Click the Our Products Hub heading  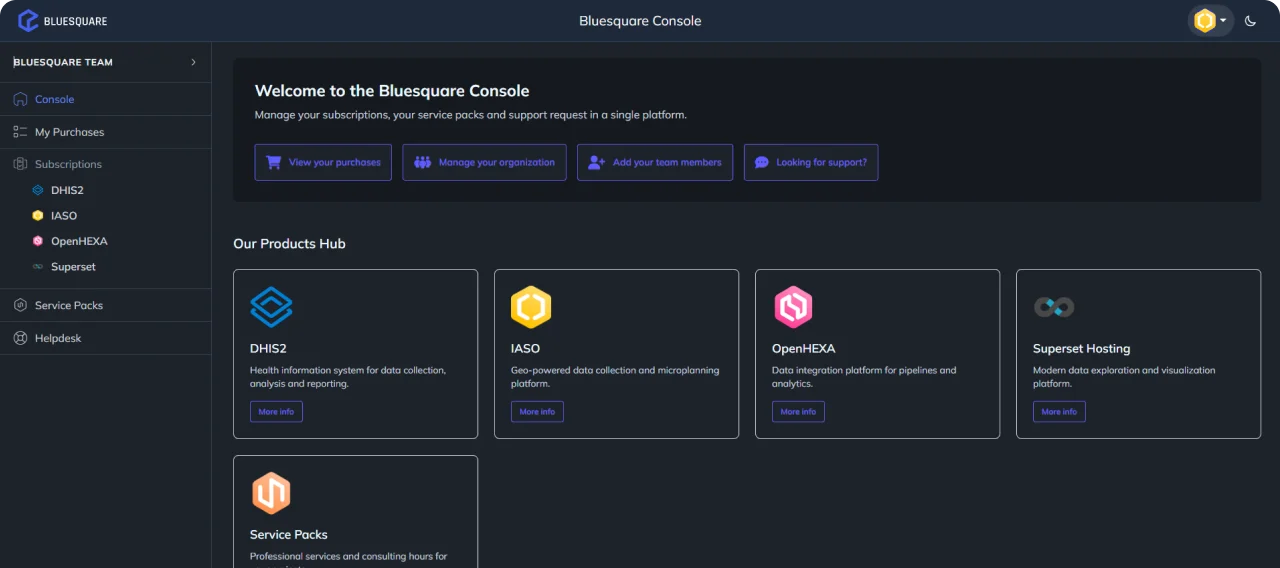point(289,244)
